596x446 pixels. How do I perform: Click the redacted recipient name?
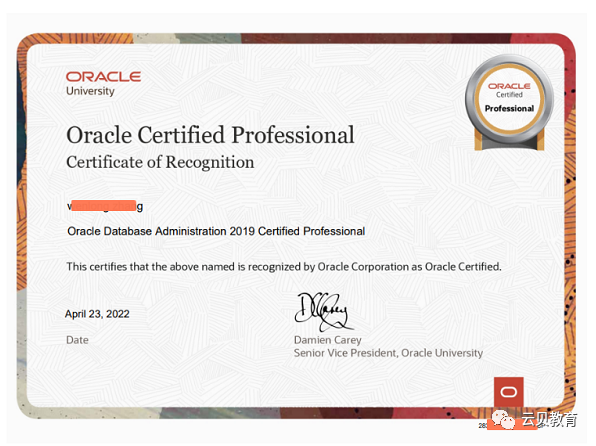pyautogui.click(x=105, y=206)
